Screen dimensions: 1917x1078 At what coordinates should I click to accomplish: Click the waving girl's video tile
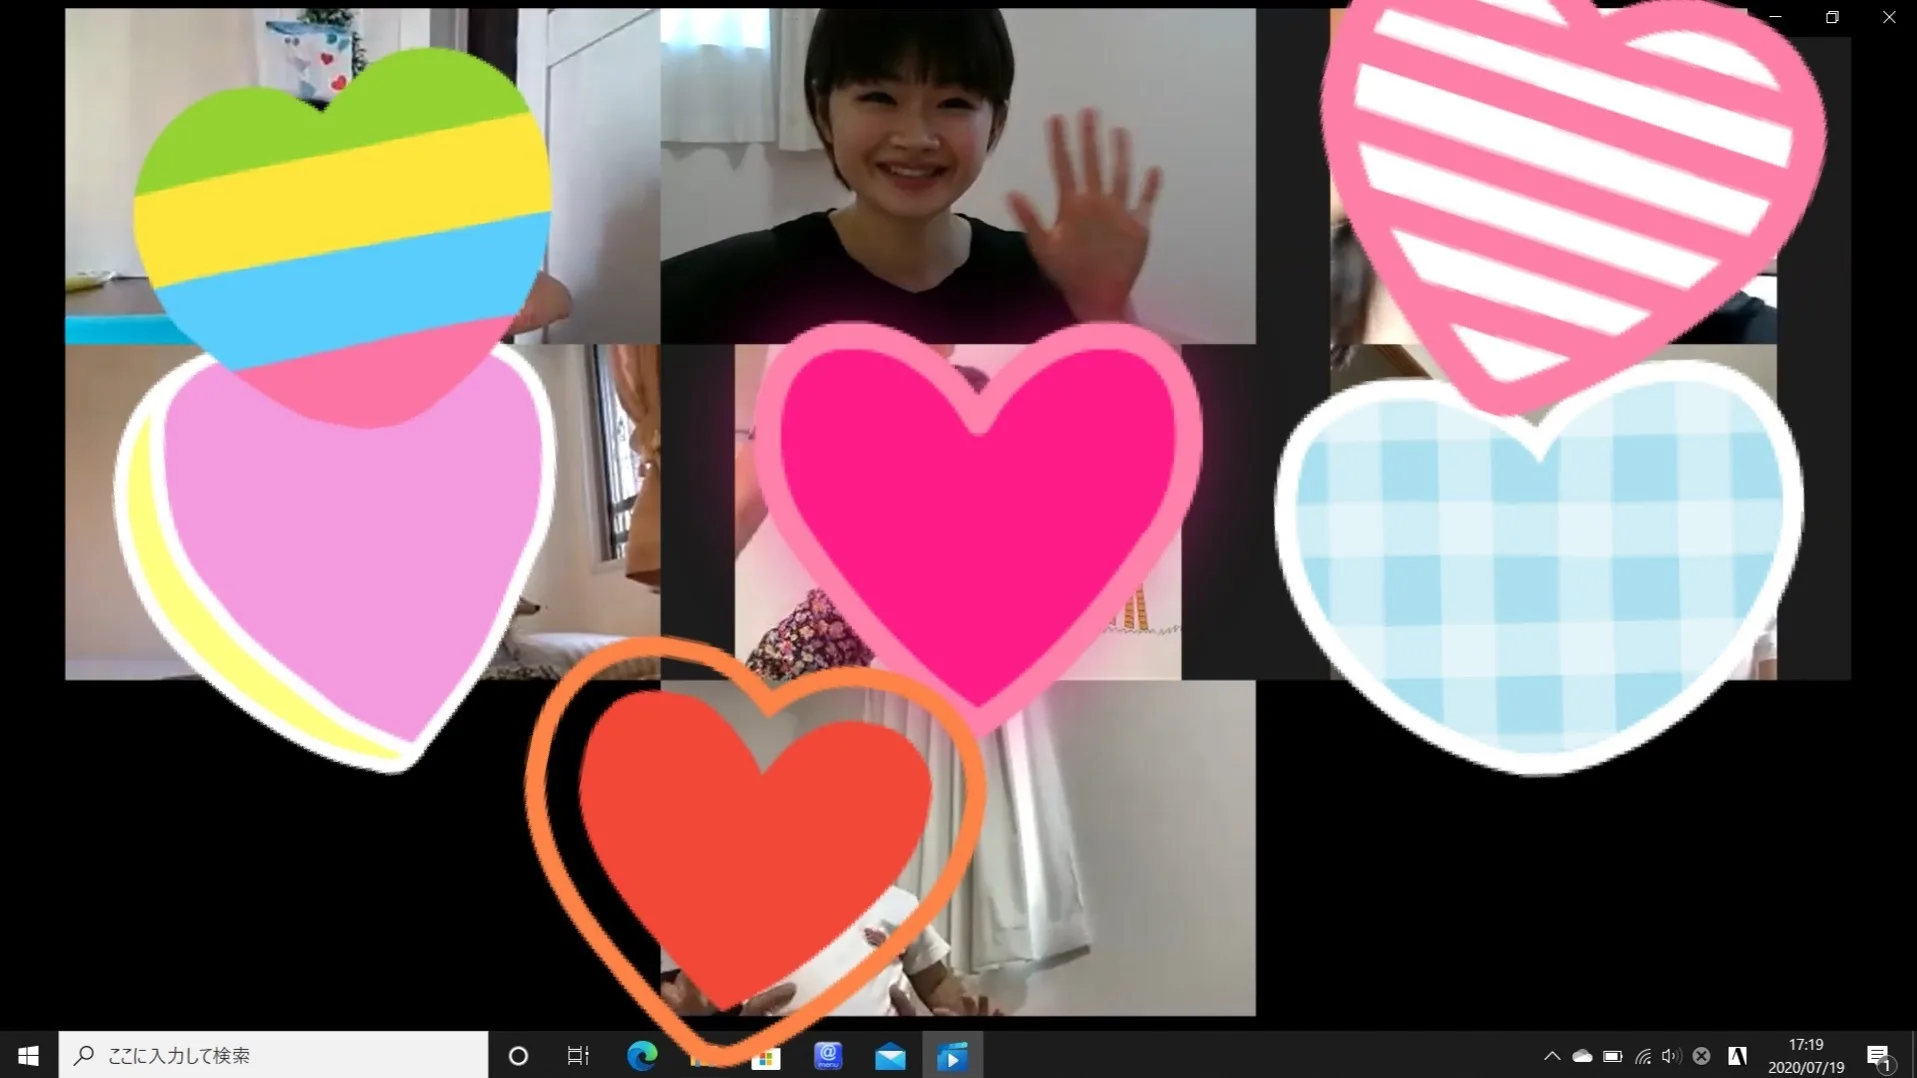(957, 176)
